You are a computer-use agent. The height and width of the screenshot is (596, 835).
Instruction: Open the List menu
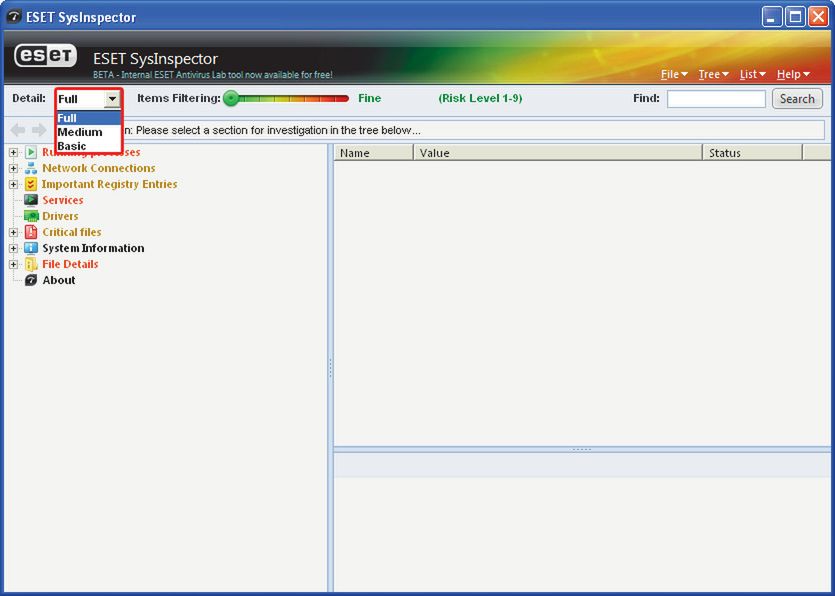point(752,74)
